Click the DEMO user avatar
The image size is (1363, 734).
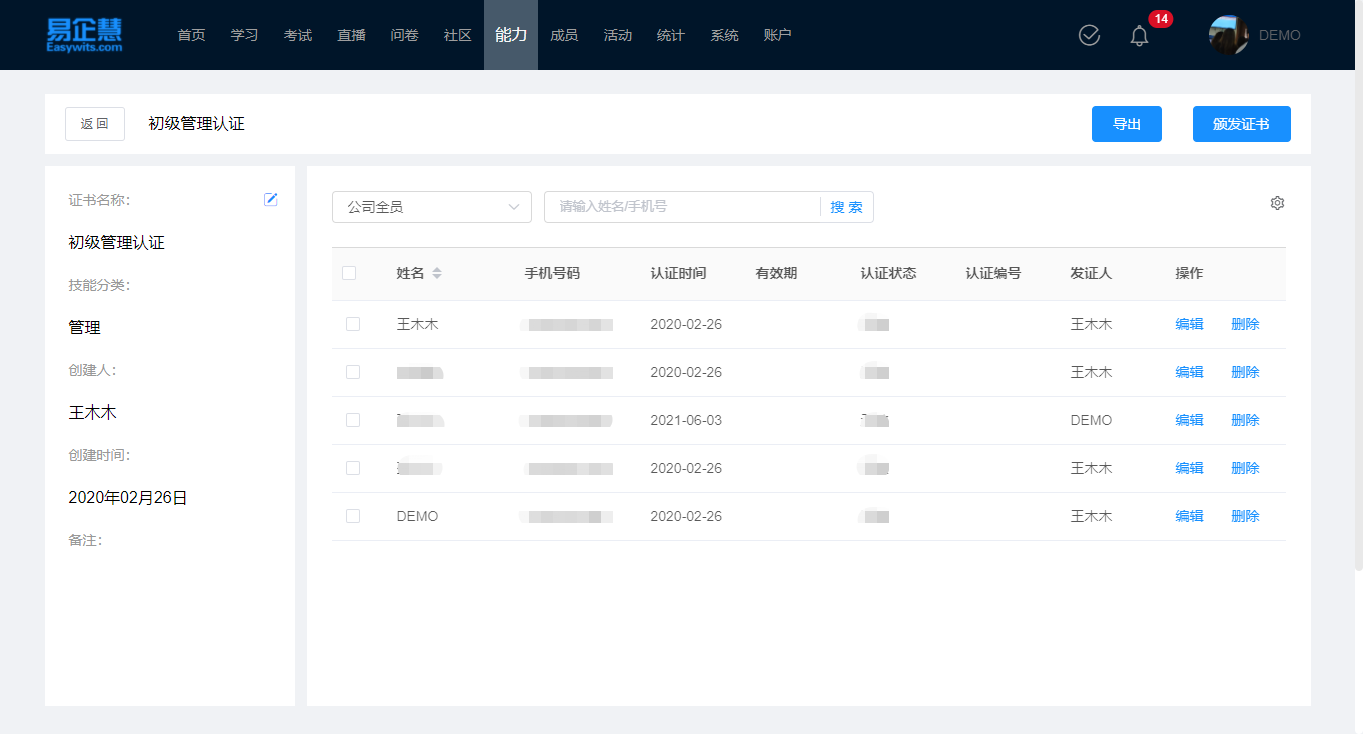click(x=1228, y=35)
